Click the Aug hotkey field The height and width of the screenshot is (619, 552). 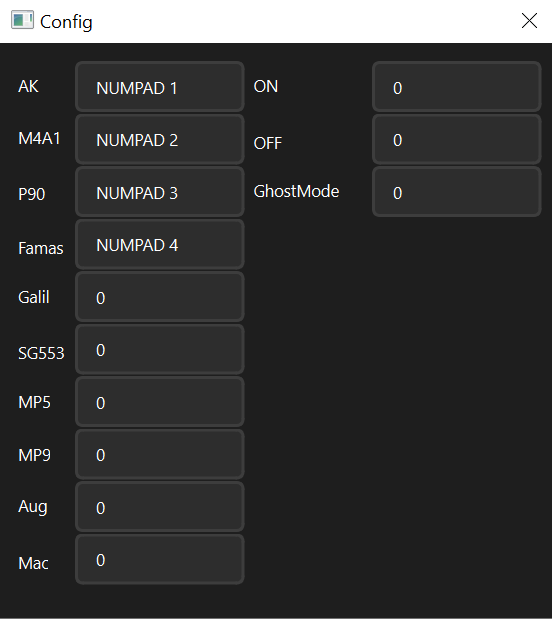pos(160,507)
